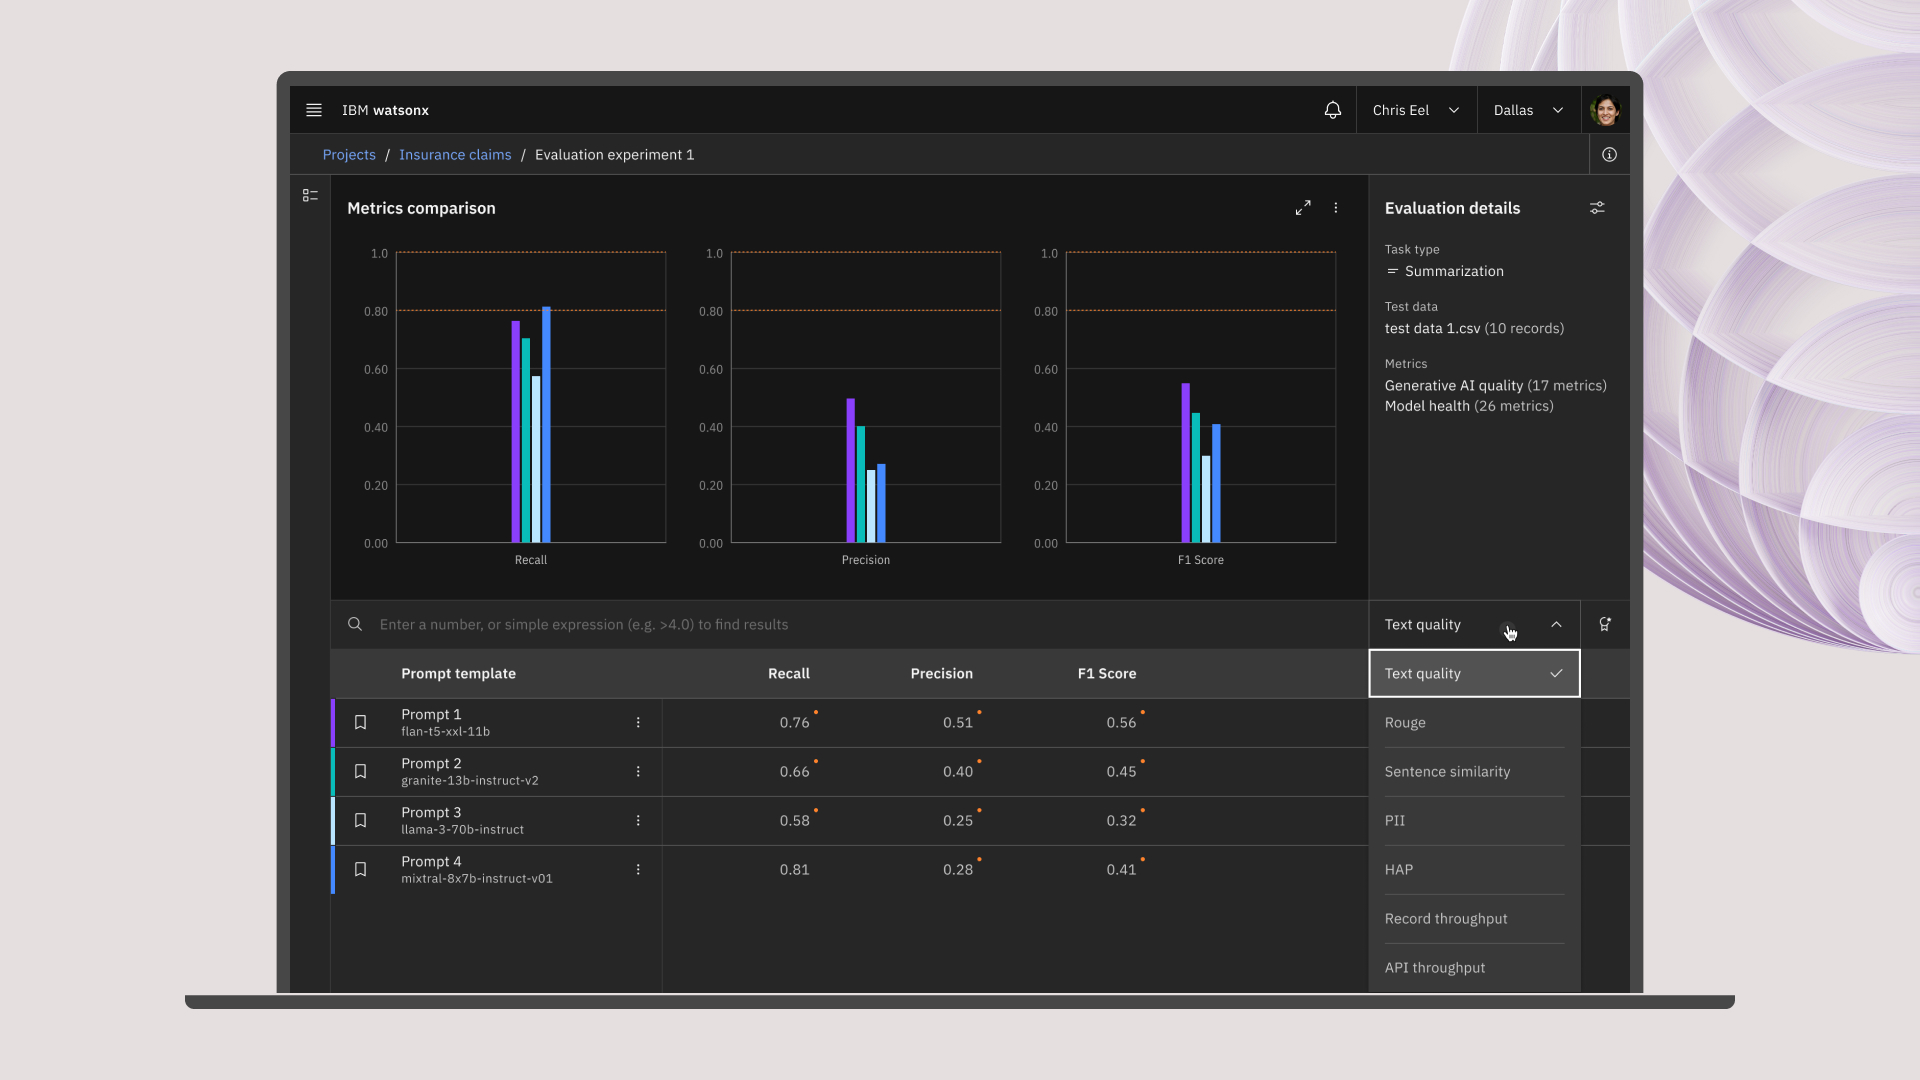The width and height of the screenshot is (1920, 1080).
Task: Go to Insurance claims breadcrumb link
Action: tap(455, 155)
